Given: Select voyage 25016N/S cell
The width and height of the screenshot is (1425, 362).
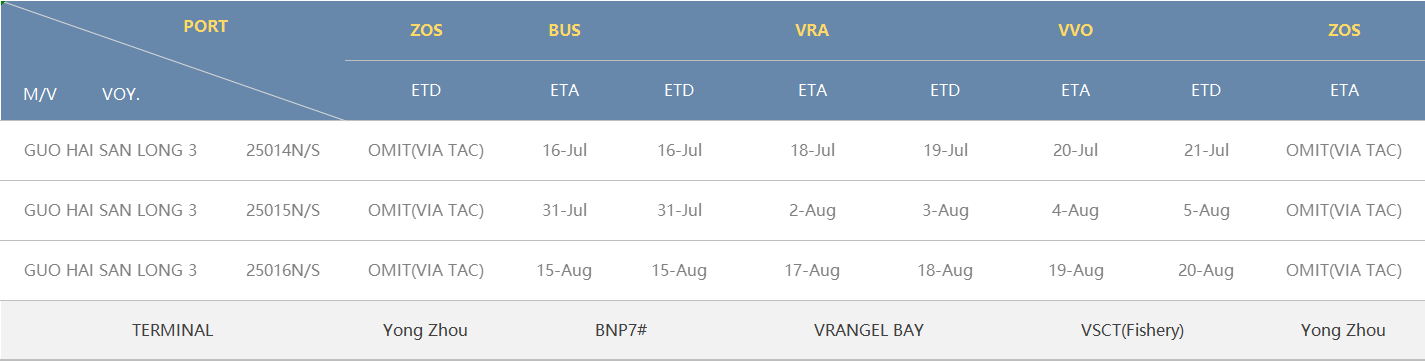Looking at the screenshot, I should point(283,271).
